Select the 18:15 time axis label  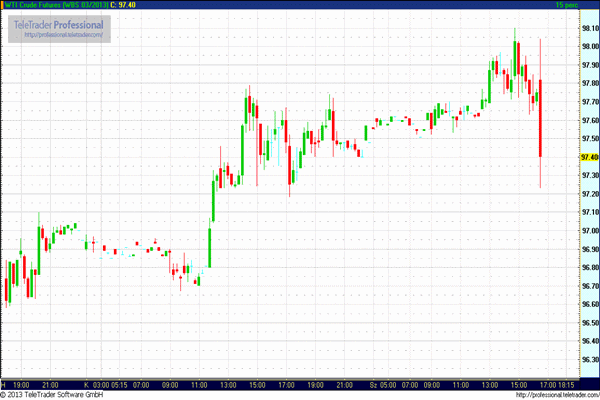click(x=566, y=384)
